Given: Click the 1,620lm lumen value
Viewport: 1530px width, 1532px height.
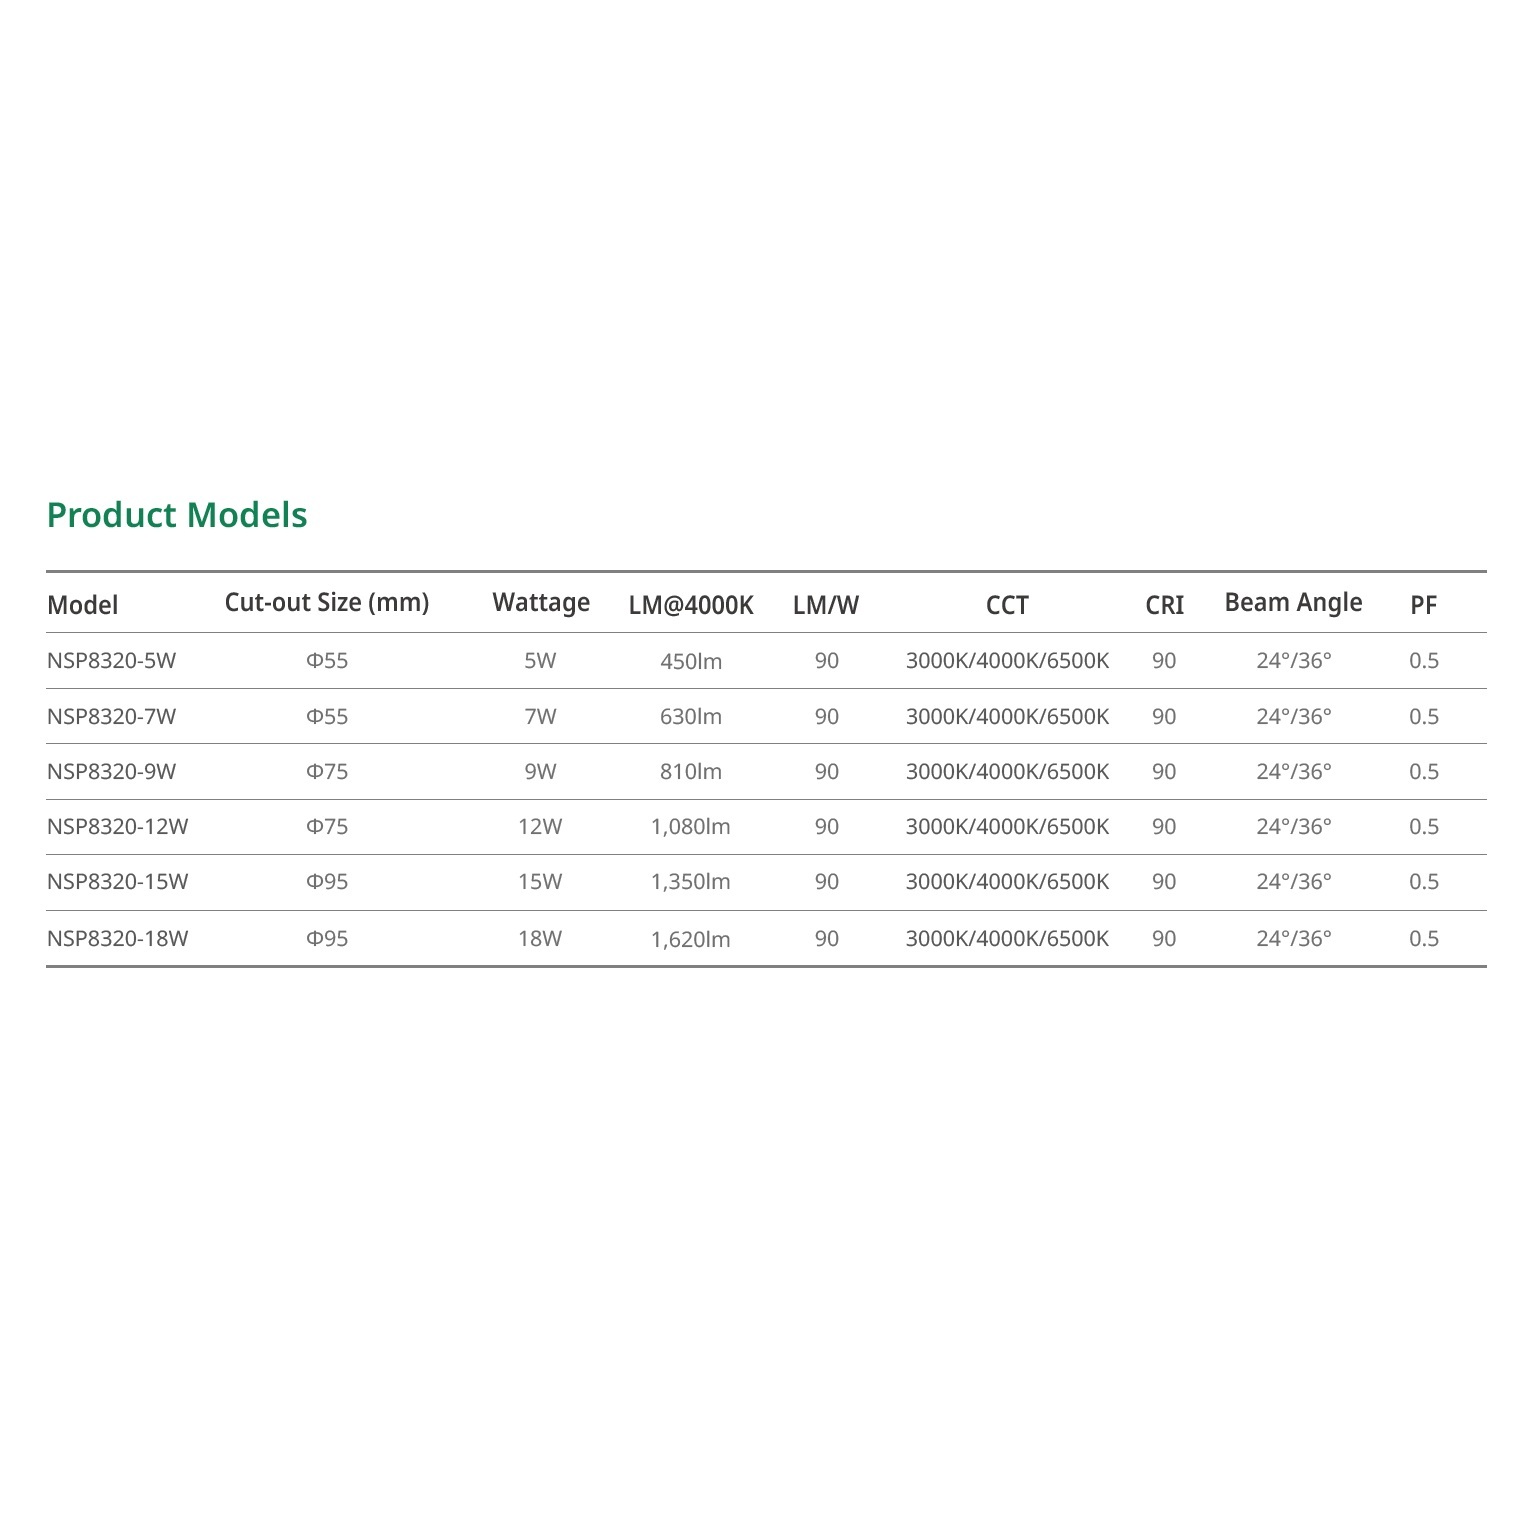Looking at the screenshot, I should [x=691, y=939].
